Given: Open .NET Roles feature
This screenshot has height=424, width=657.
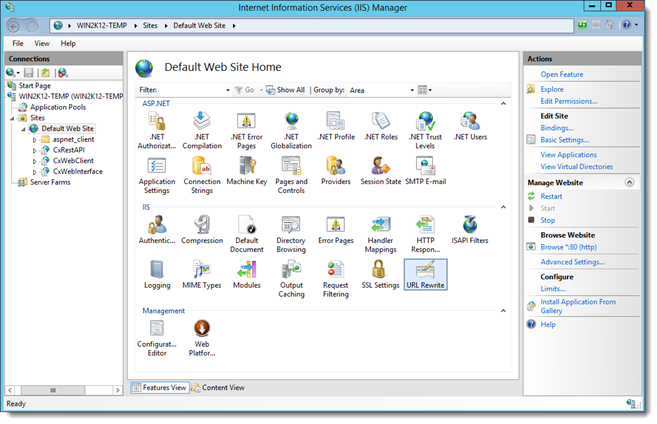Looking at the screenshot, I should [x=380, y=126].
